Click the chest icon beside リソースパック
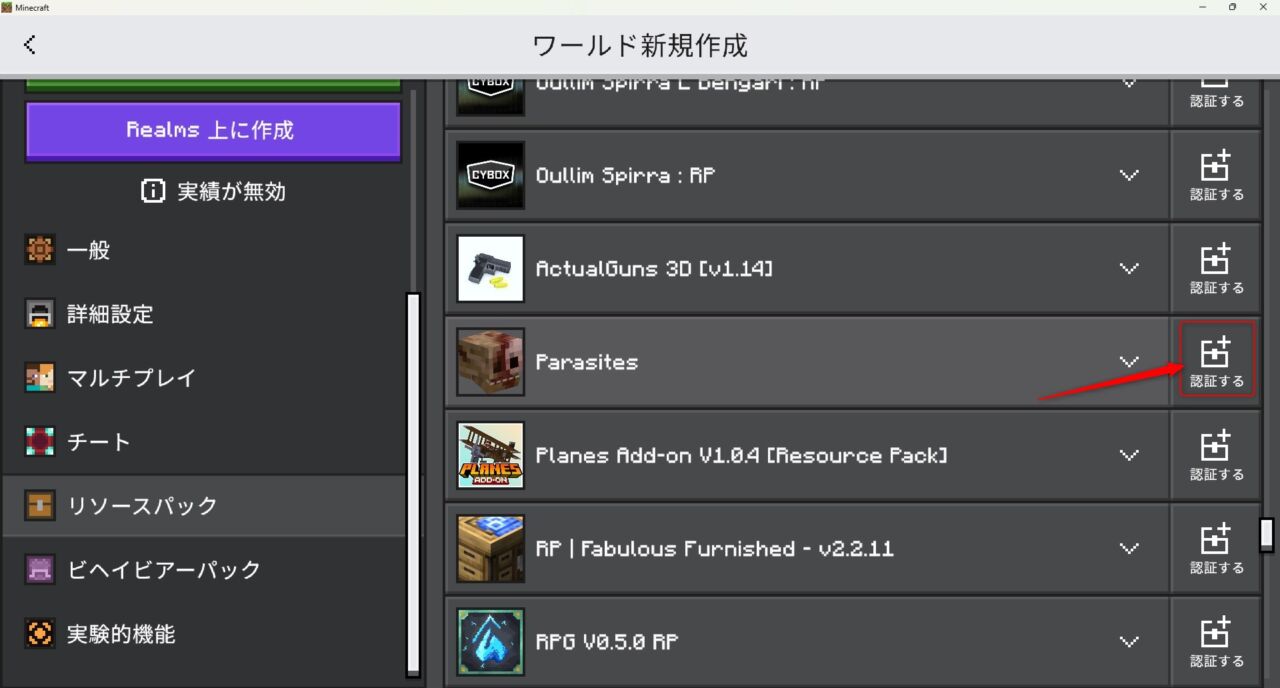1280x688 pixels. tap(39, 506)
